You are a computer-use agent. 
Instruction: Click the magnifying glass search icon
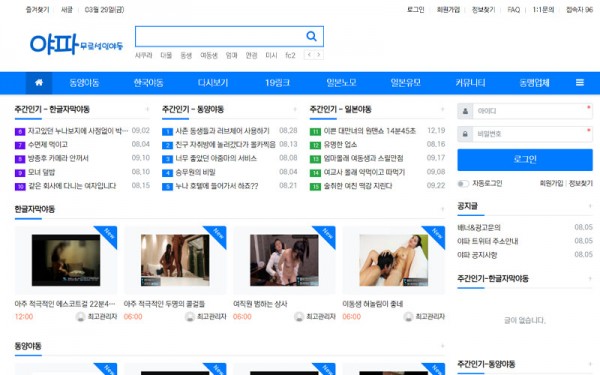311,36
